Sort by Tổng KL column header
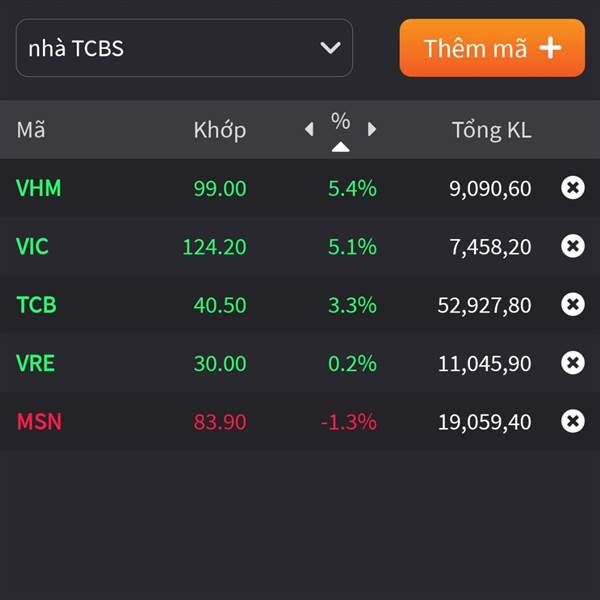 click(492, 130)
